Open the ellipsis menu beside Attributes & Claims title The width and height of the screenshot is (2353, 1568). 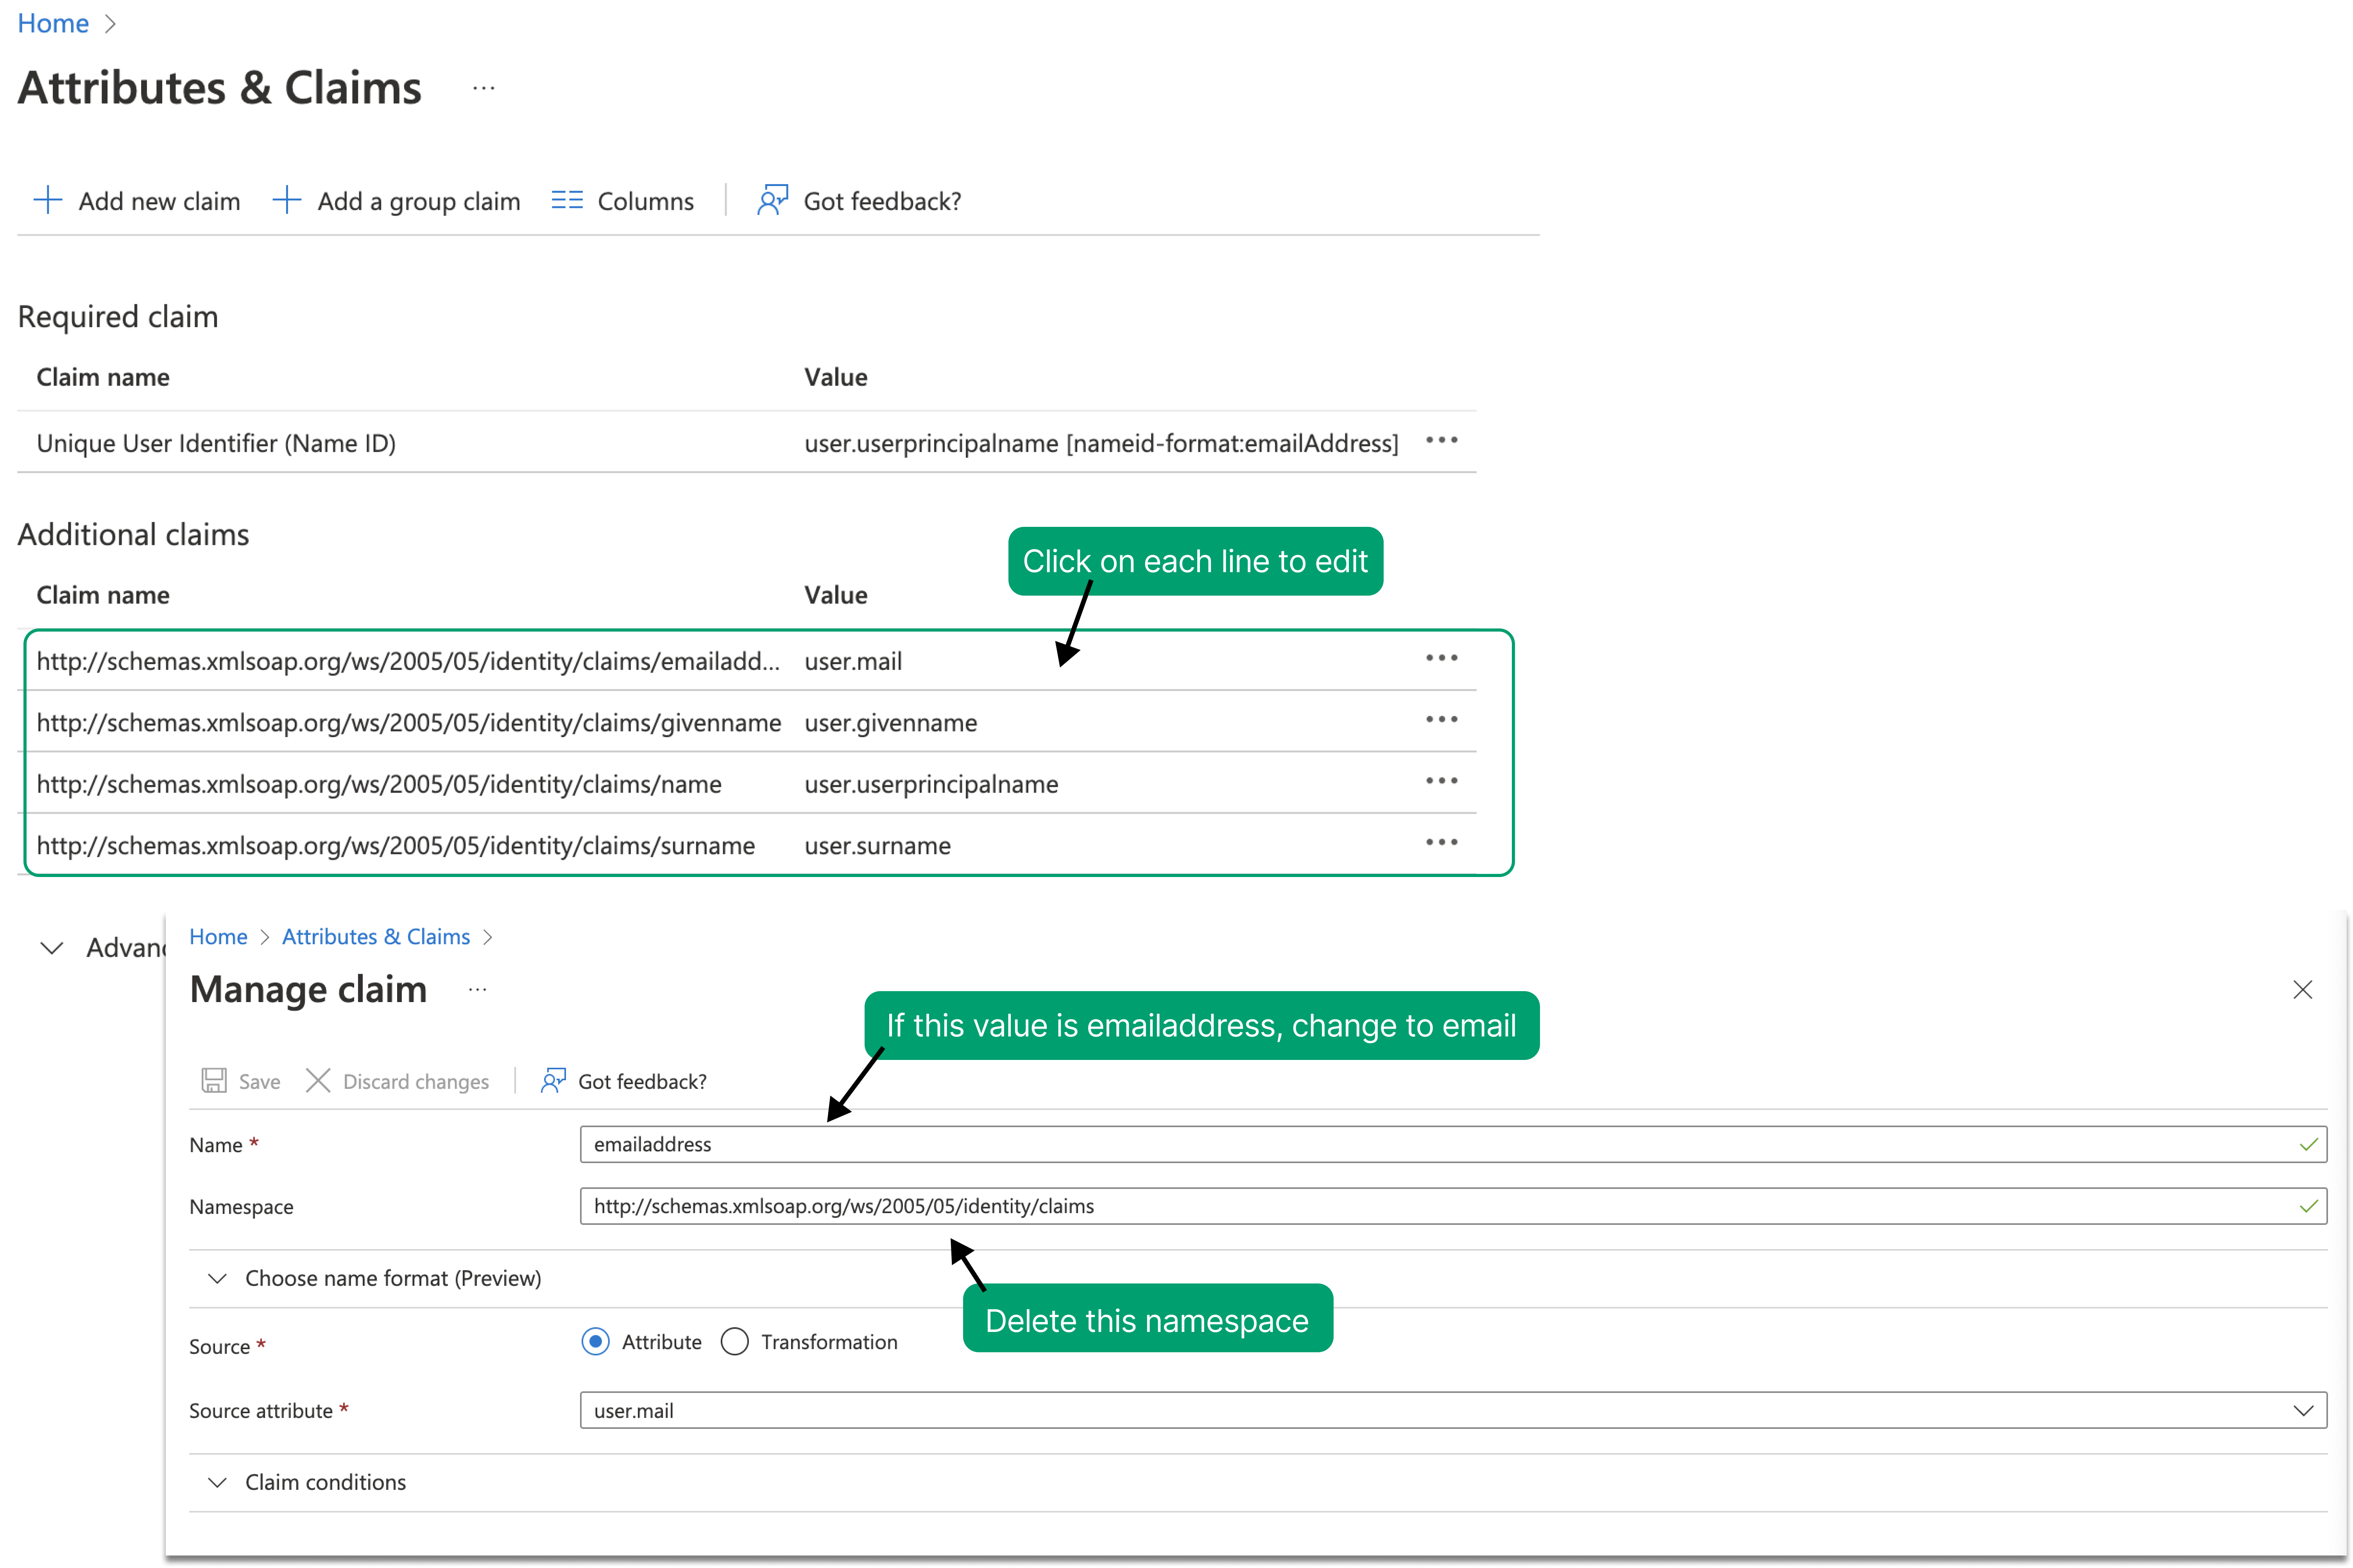pos(483,88)
